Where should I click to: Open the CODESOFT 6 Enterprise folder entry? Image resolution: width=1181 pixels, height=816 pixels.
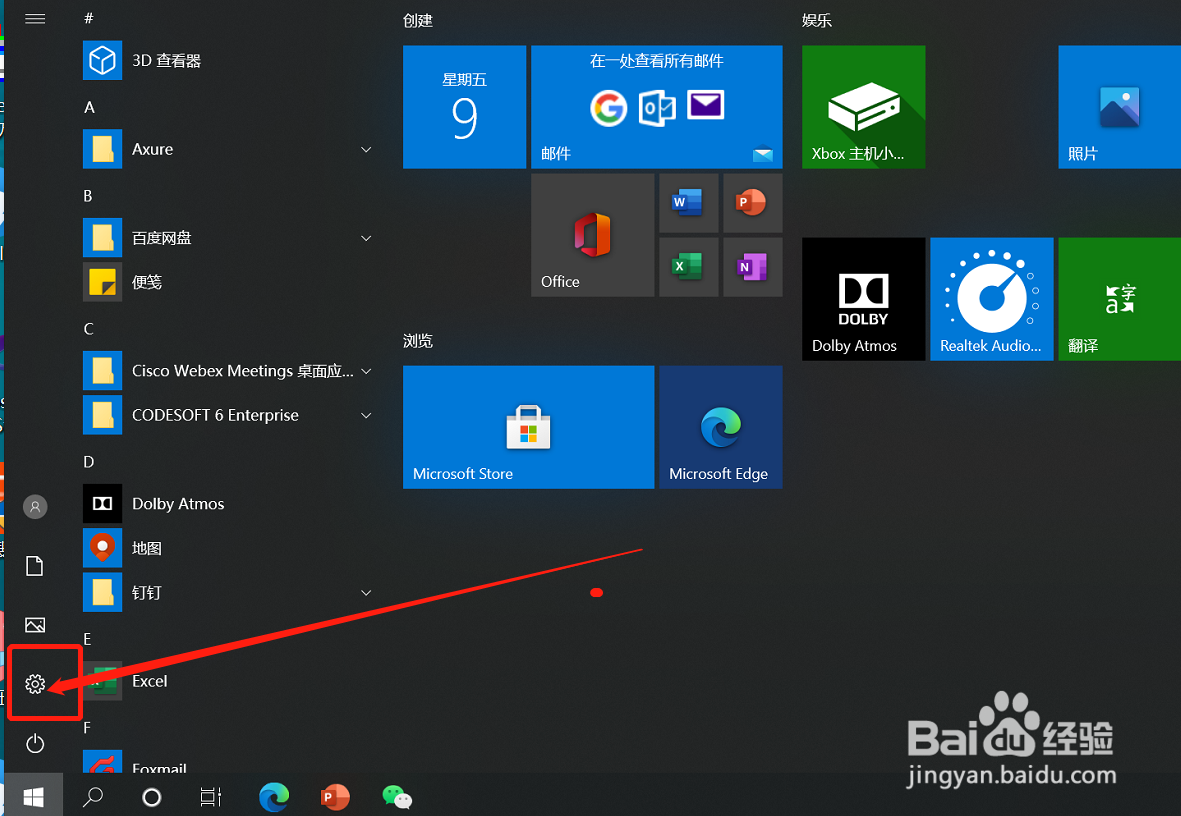click(226, 415)
